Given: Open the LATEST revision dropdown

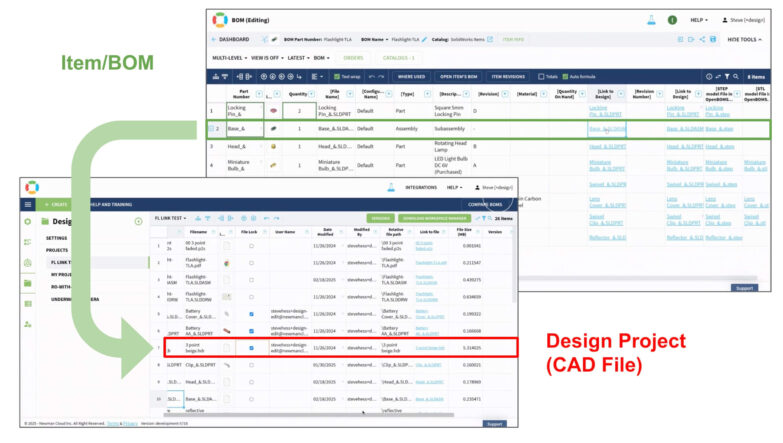Looking at the screenshot, I should (299, 58).
